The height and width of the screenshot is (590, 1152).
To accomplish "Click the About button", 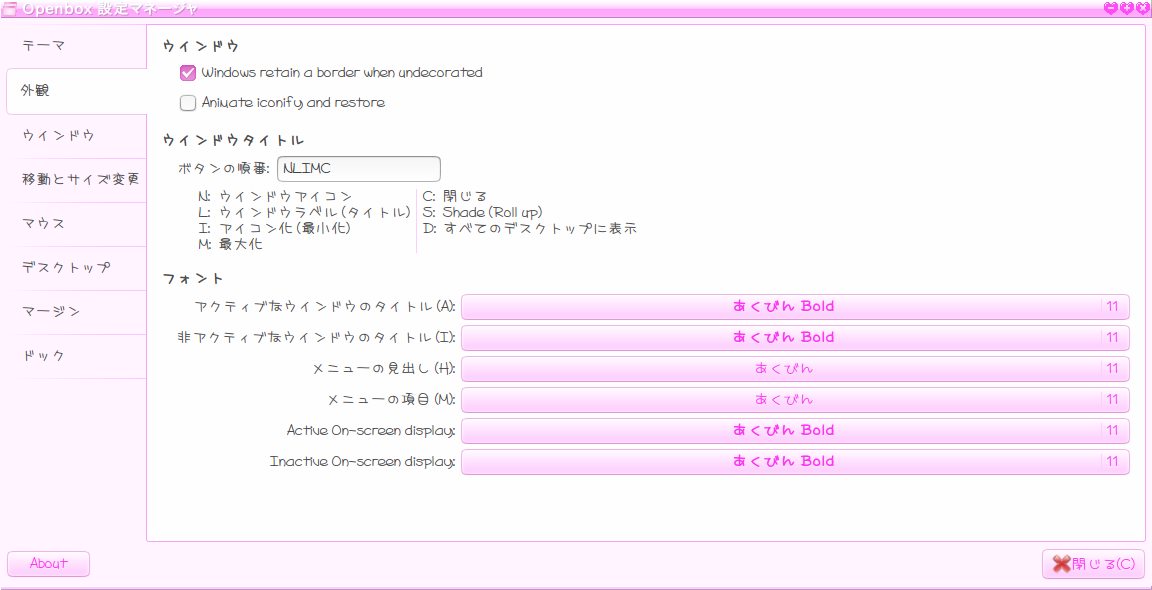I will pos(48,564).
